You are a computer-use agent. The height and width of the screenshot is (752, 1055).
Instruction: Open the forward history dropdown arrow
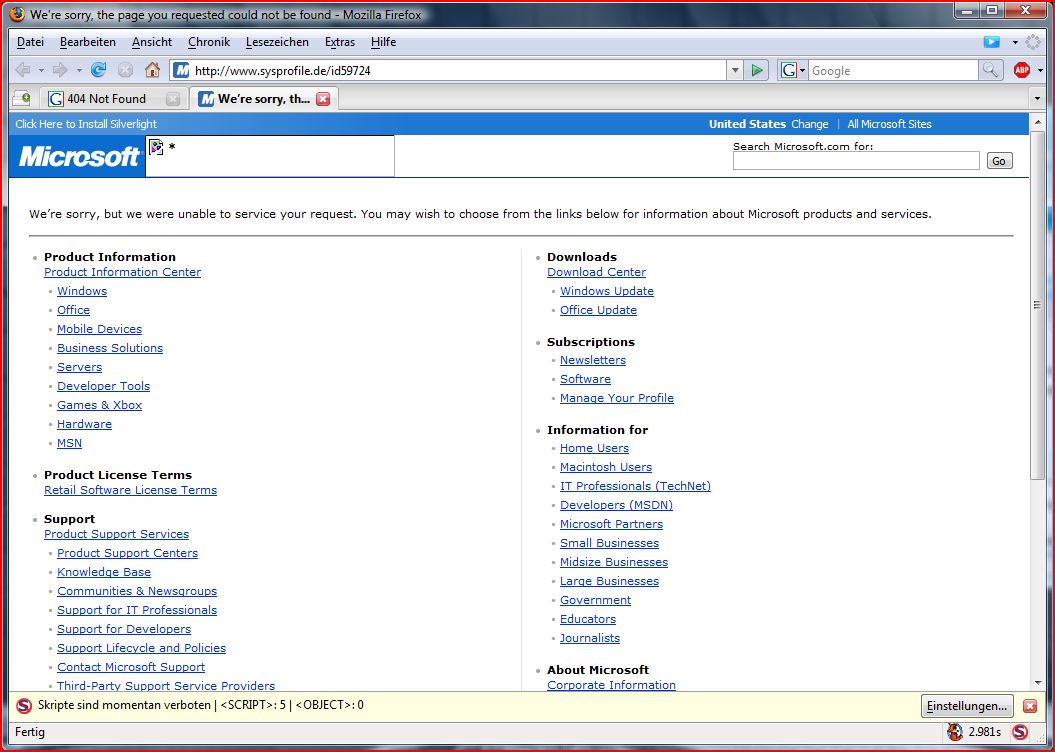[x=79, y=70]
